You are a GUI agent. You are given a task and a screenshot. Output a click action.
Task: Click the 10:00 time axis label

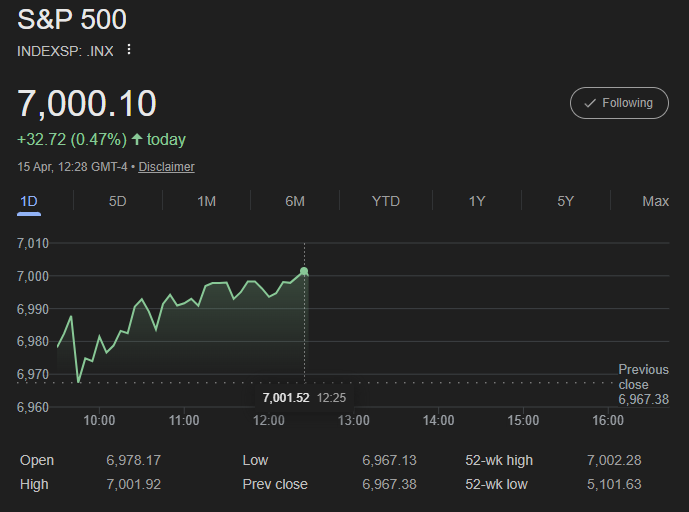point(99,421)
